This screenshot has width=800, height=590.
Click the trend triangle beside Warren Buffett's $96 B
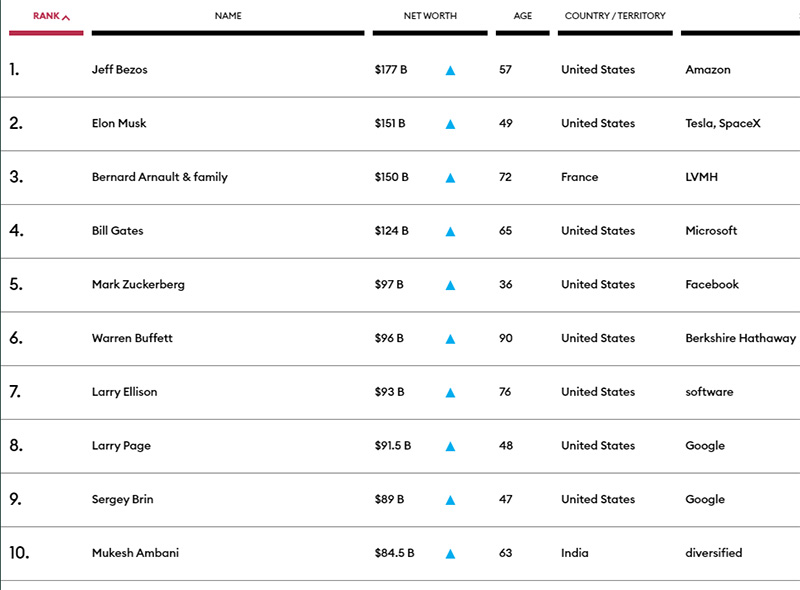[x=450, y=339]
